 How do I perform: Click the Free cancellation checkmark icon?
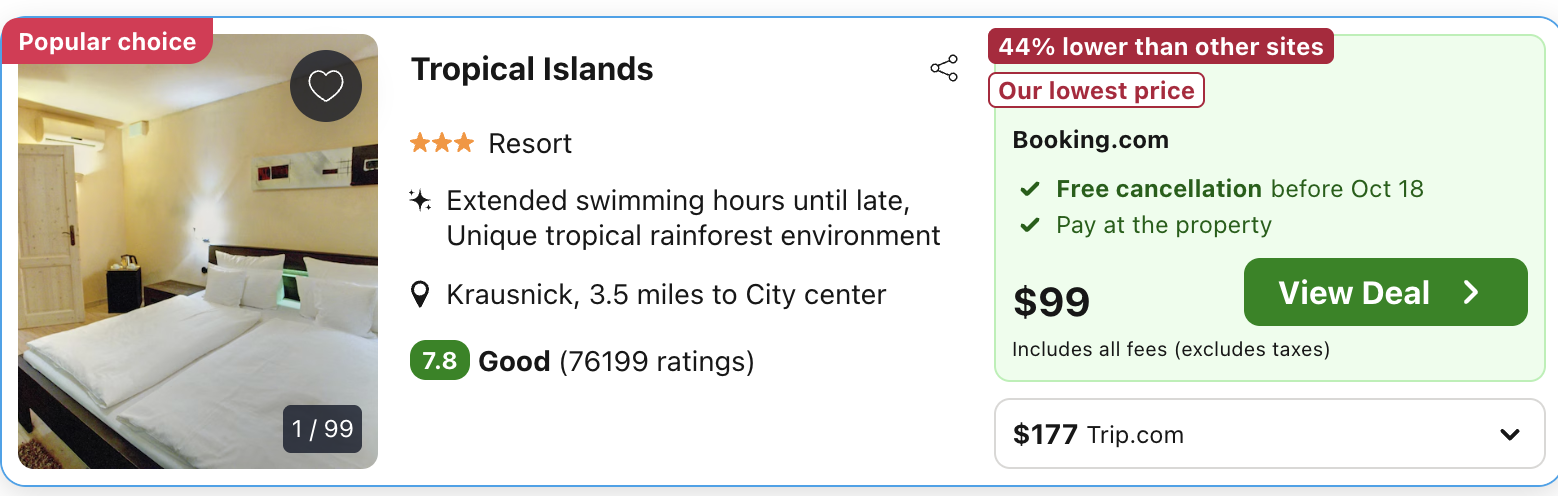click(1029, 189)
